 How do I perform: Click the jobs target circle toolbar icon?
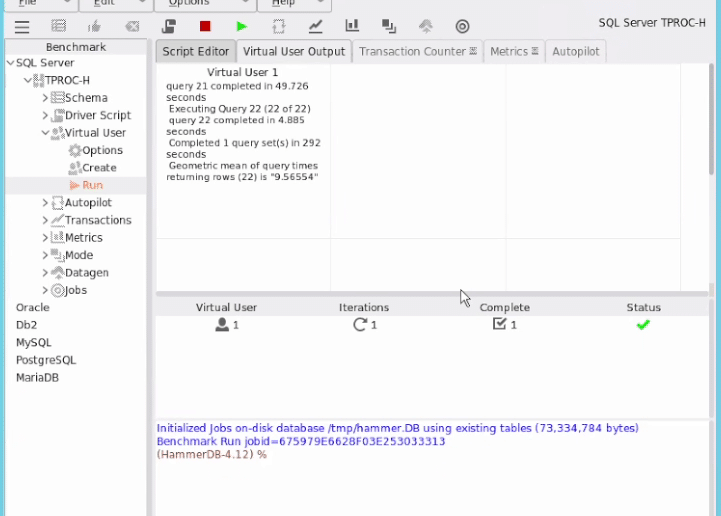463,27
